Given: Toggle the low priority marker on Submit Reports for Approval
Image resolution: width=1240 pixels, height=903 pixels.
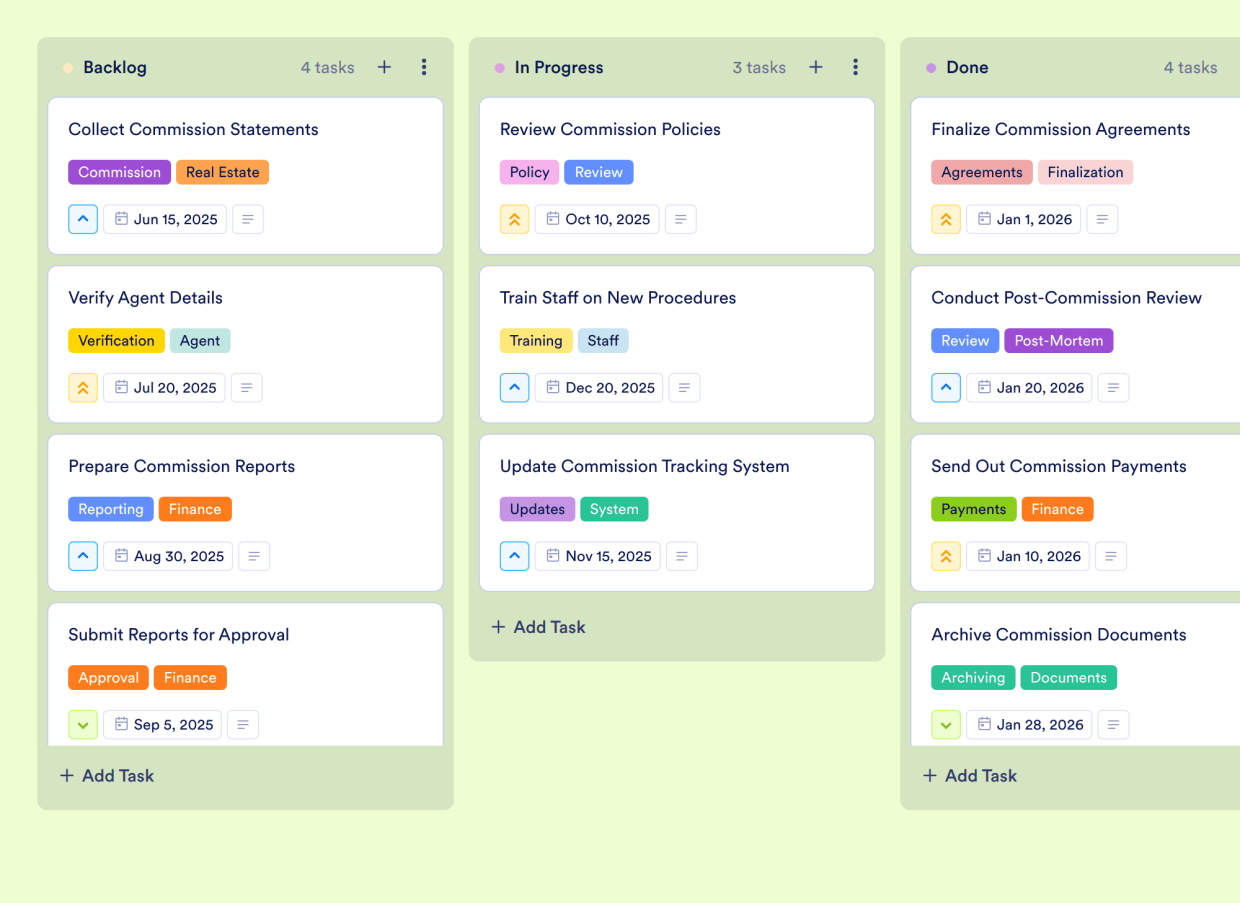Looking at the screenshot, I should (83, 724).
